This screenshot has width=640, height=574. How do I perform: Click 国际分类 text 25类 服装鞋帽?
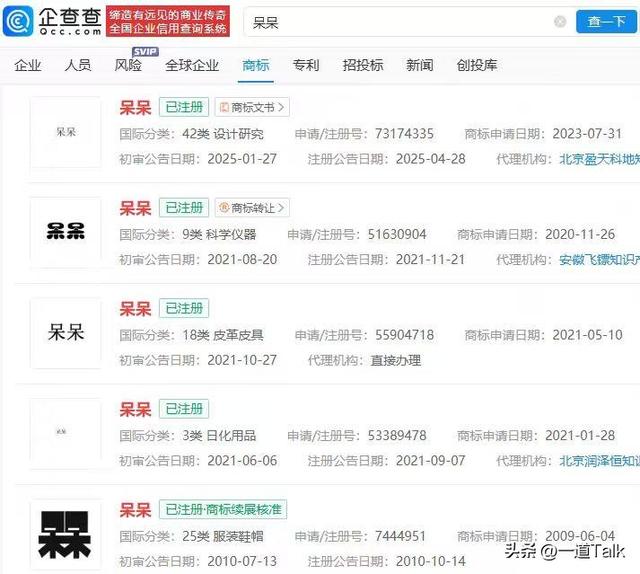click(223, 536)
